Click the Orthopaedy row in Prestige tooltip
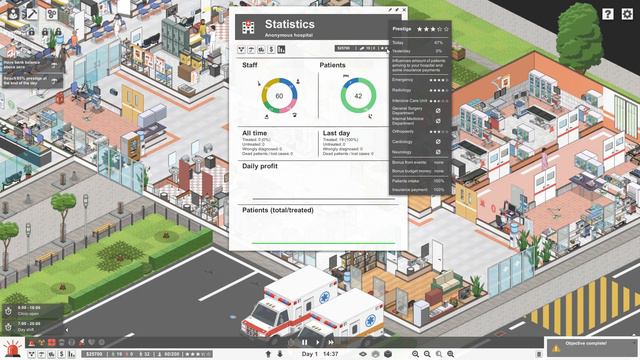Viewport: 640px width, 360px height. [x=420, y=131]
